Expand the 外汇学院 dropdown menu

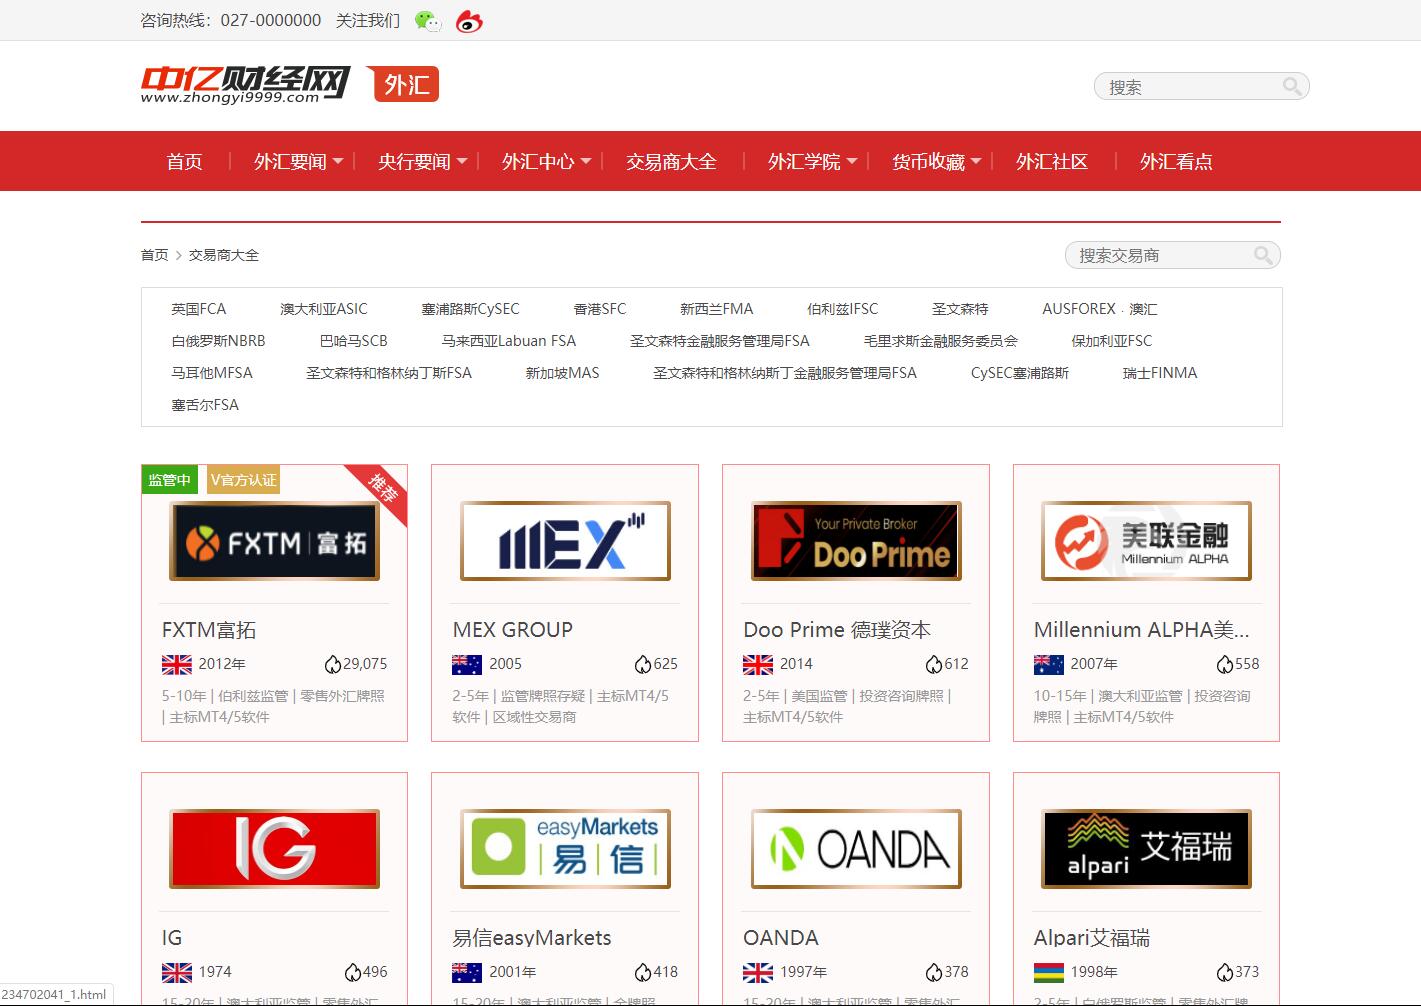point(812,162)
